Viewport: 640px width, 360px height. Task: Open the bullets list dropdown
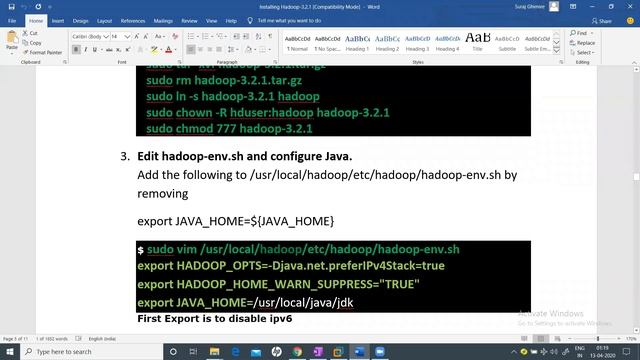pyautogui.click(x=198, y=37)
